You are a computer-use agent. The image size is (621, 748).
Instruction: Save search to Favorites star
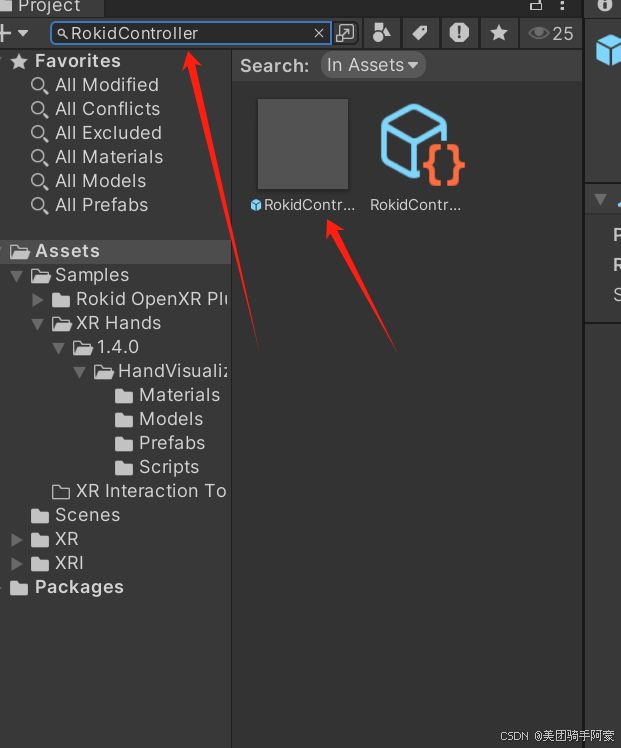[x=499, y=33]
